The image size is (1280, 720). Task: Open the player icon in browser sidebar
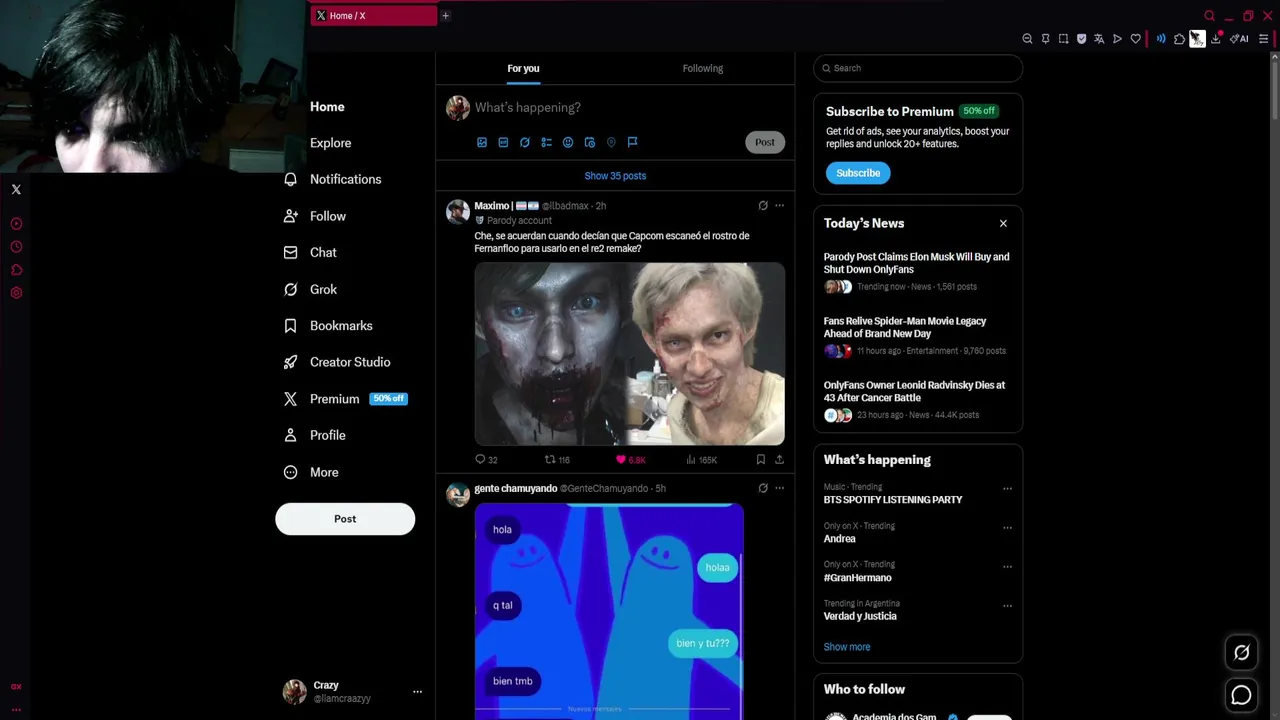(16, 224)
